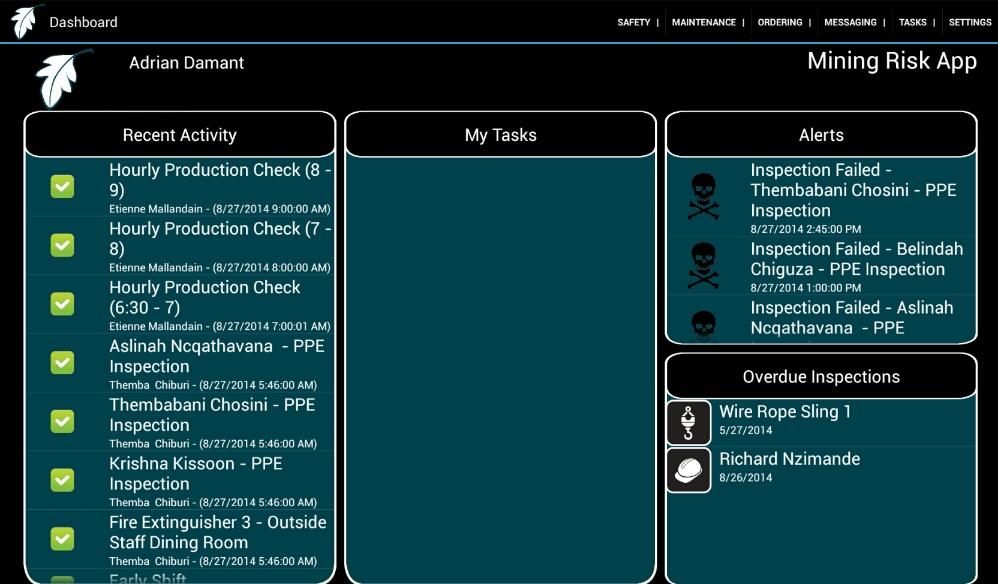Click green checkmark for Krishna Kissoon PPE Inspection
This screenshot has height=584, width=998.
[x=62, y=480]
